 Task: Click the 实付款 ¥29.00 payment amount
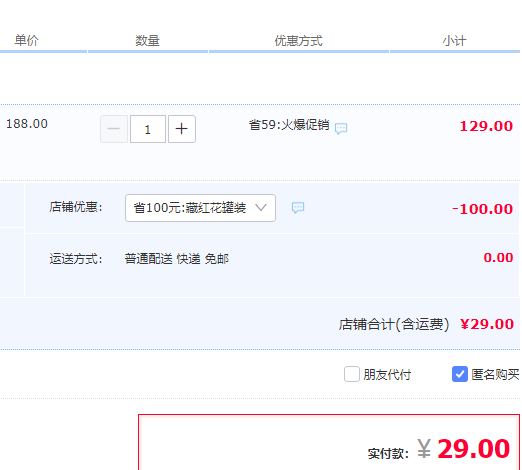click(463, 449)
